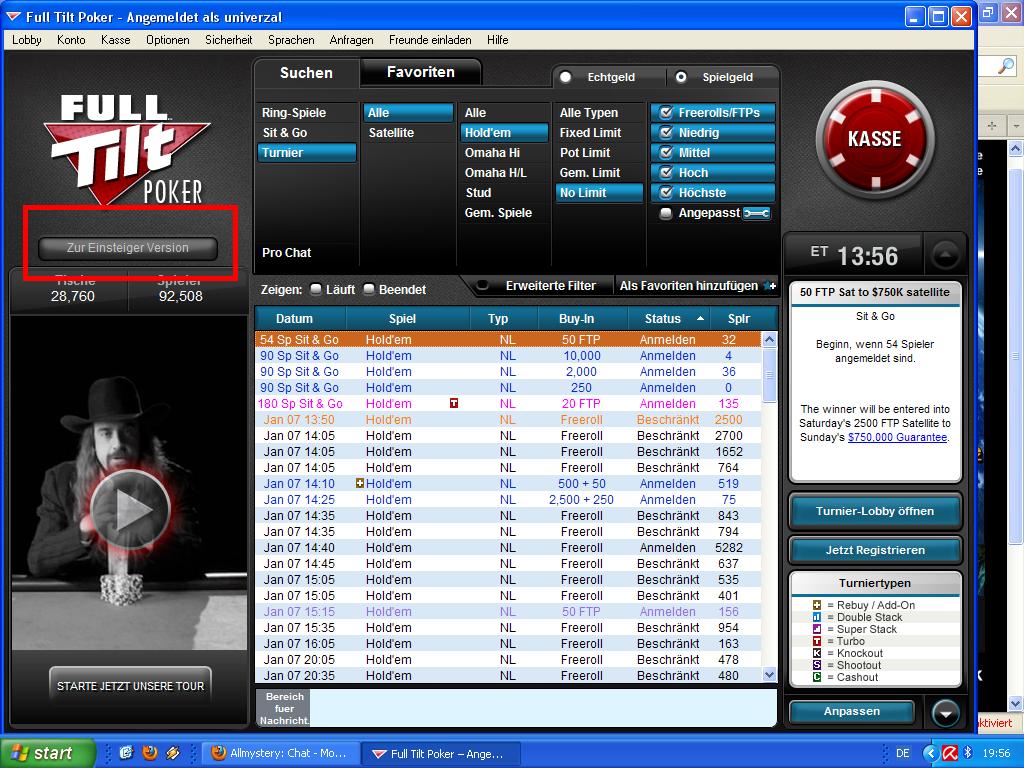Viewport: 1024px width, 768px height.
Task: Click the Turbo icon on the 180 Sp Sit & Go row
Action: (454, 404)
